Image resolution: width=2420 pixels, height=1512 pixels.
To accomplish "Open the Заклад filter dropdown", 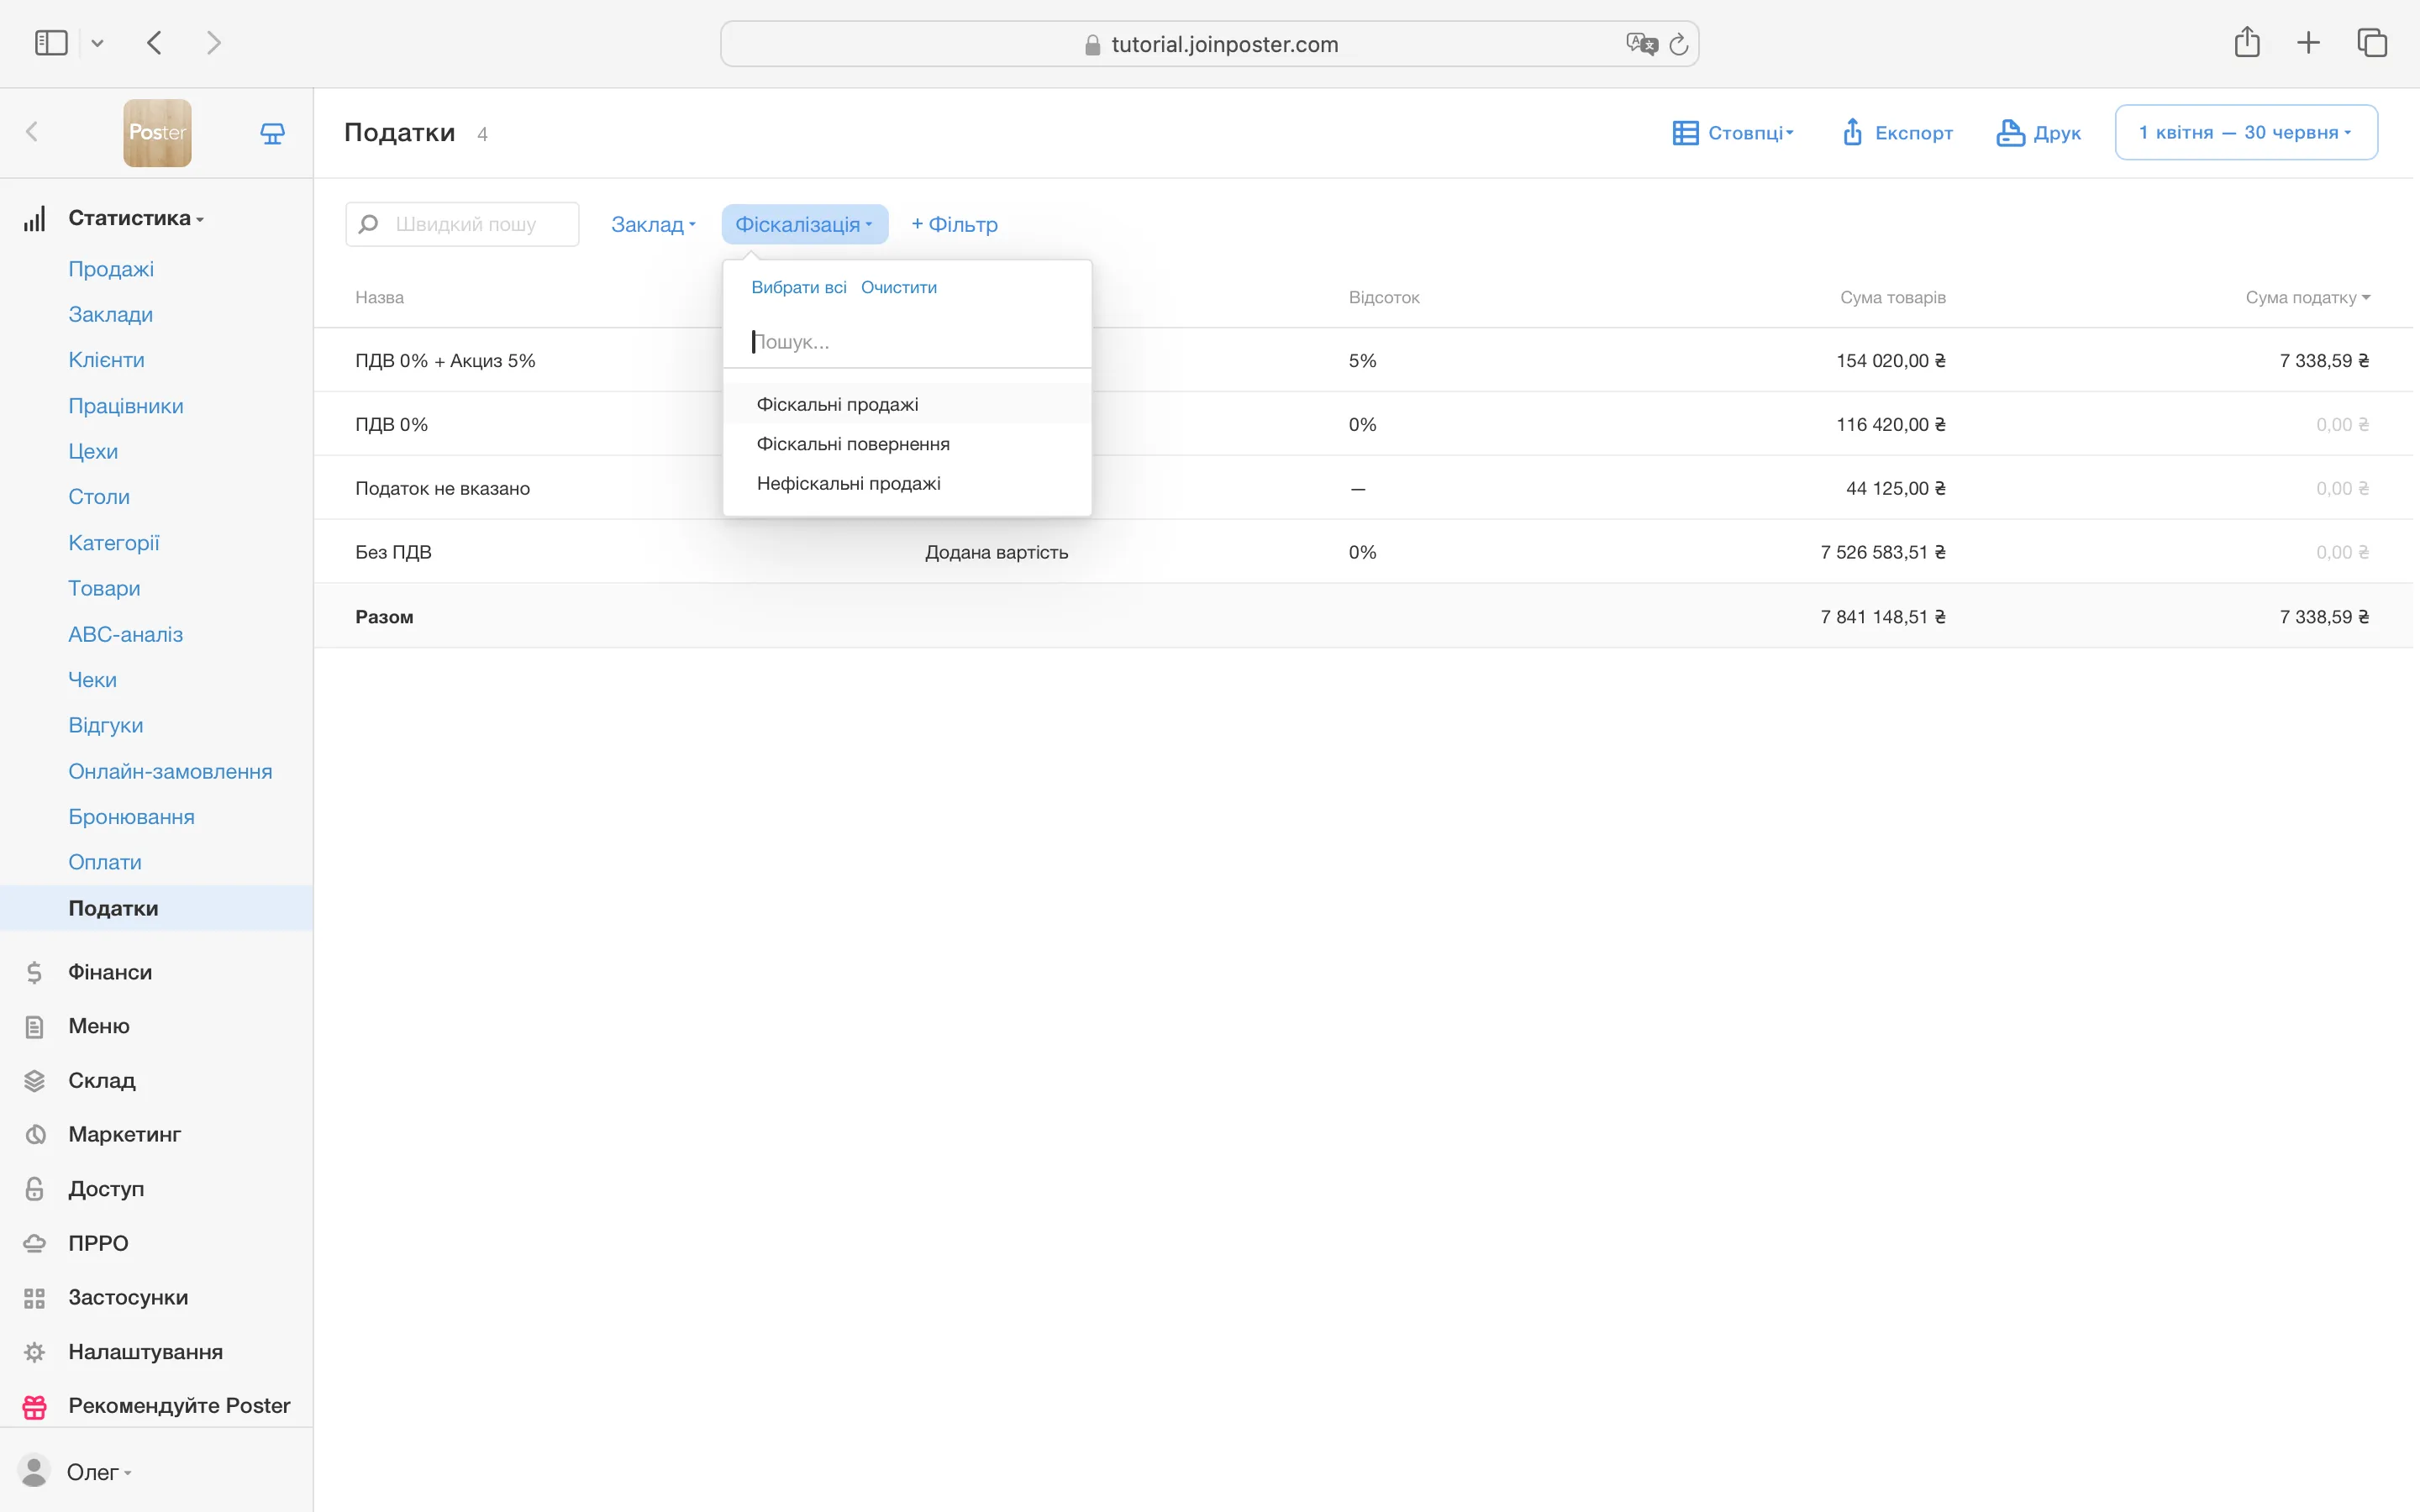I will (652, 224).
